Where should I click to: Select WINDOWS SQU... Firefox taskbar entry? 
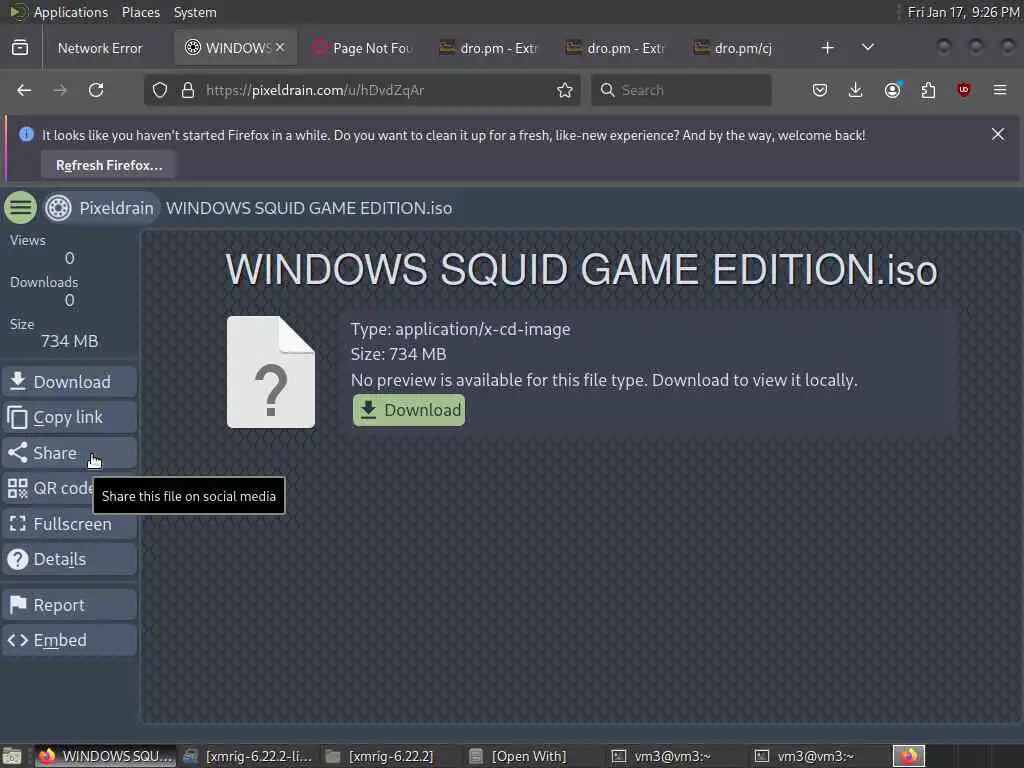pos(104,756)
